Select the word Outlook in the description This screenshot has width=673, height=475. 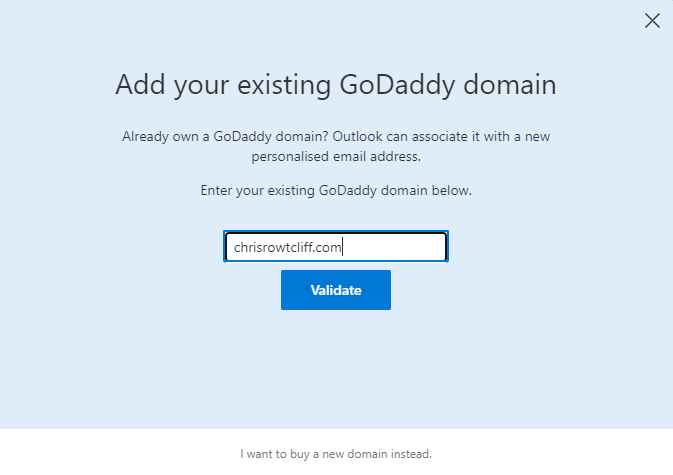(357, 136)
